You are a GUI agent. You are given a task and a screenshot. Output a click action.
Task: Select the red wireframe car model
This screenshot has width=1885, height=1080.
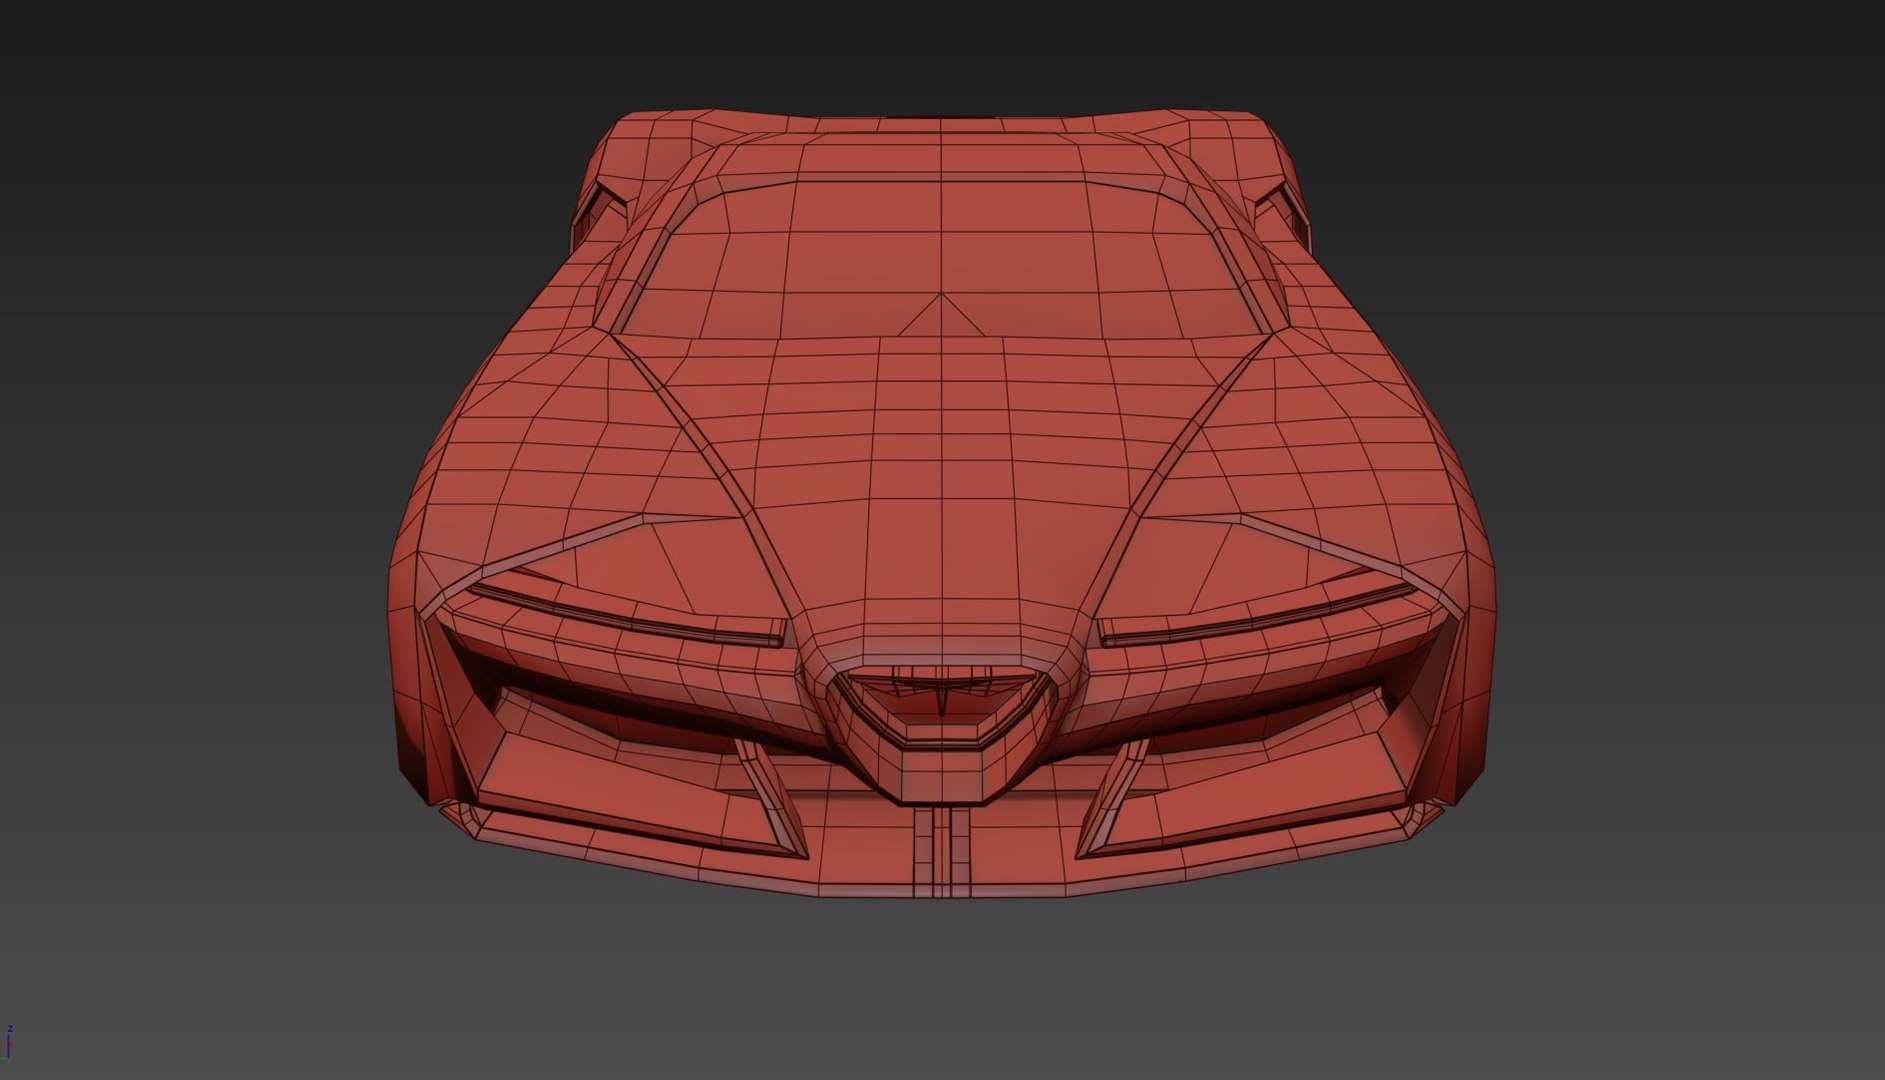[942, 505]
